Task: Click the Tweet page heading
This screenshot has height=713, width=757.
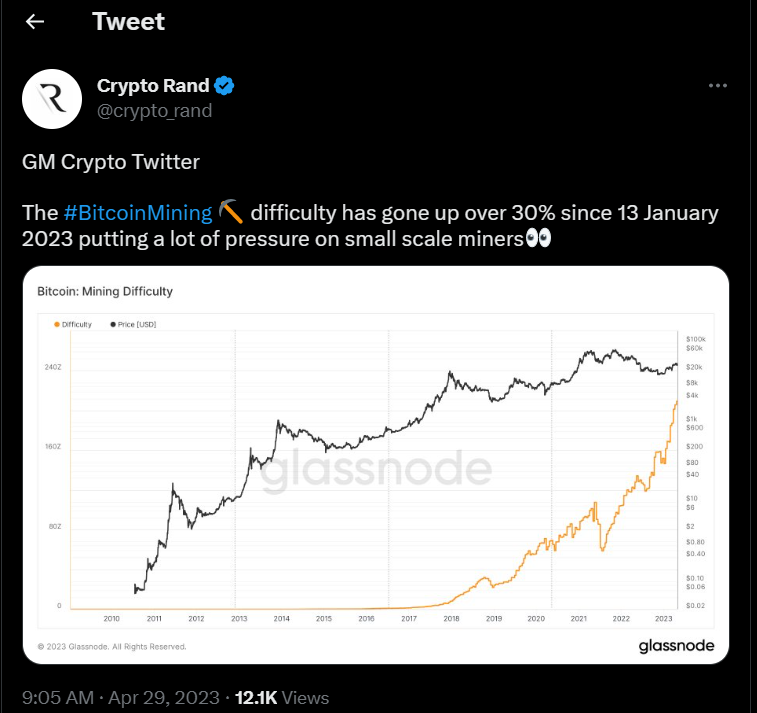Action: point(129,21)
